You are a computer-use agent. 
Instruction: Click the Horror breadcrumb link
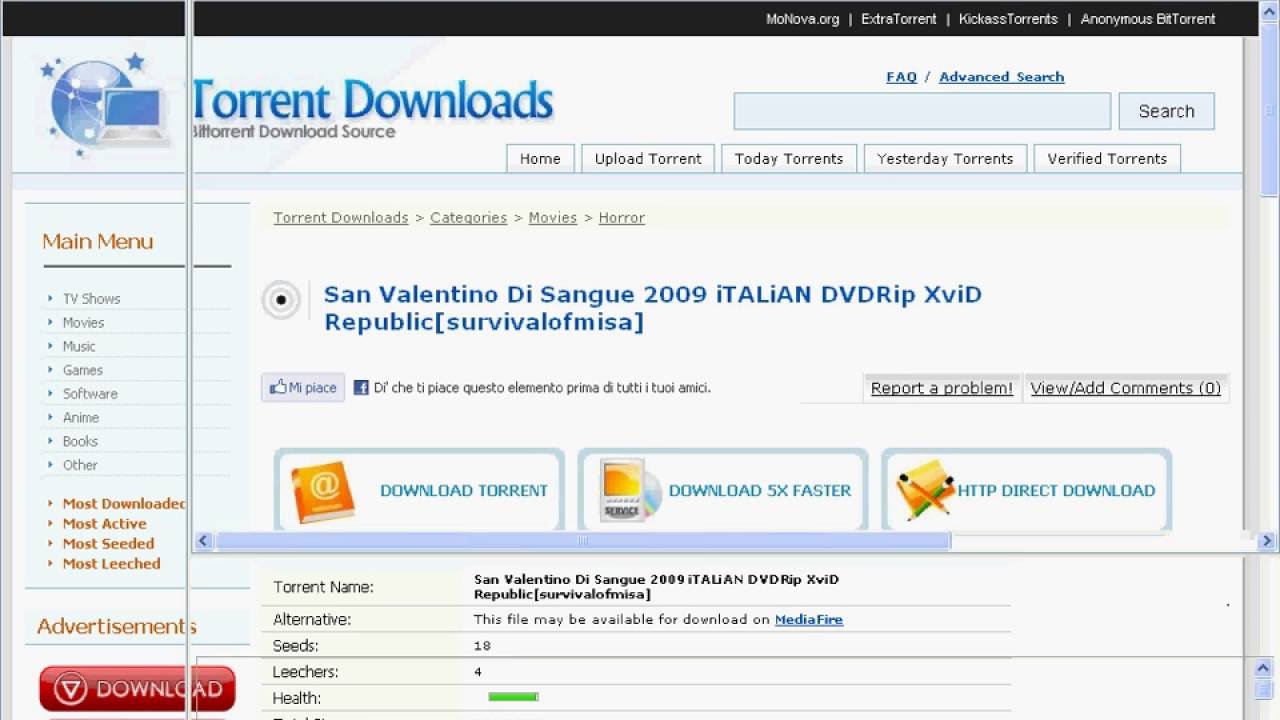click(x=622, y=218)
